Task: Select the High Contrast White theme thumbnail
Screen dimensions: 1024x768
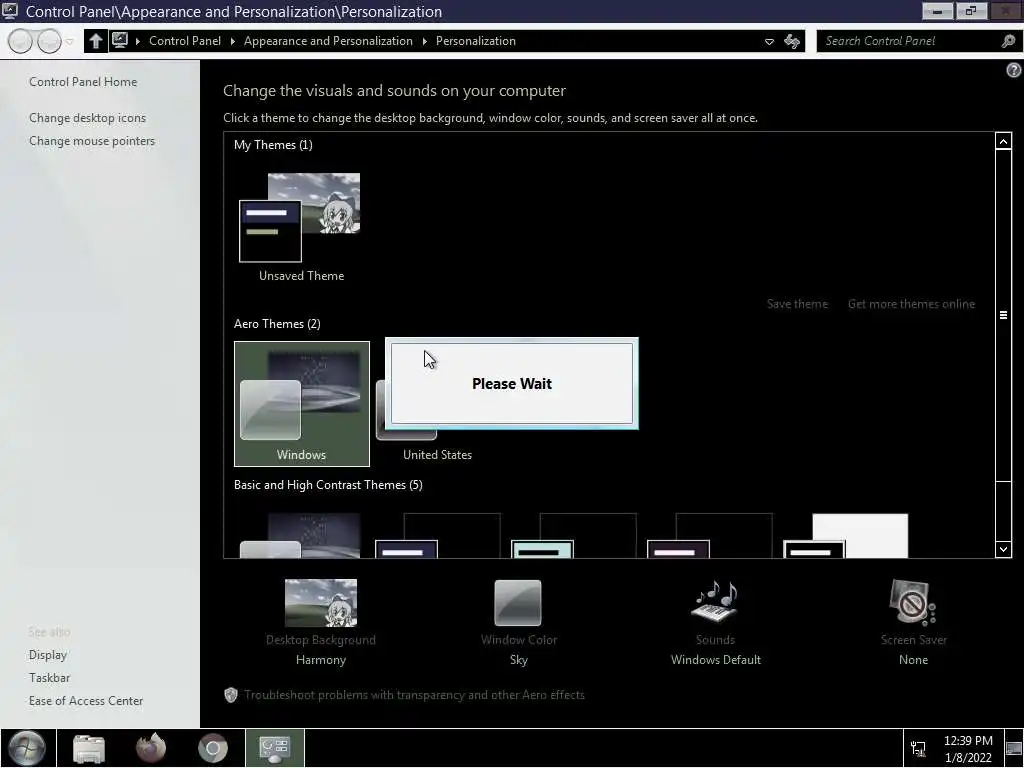Action: [846, 536]
